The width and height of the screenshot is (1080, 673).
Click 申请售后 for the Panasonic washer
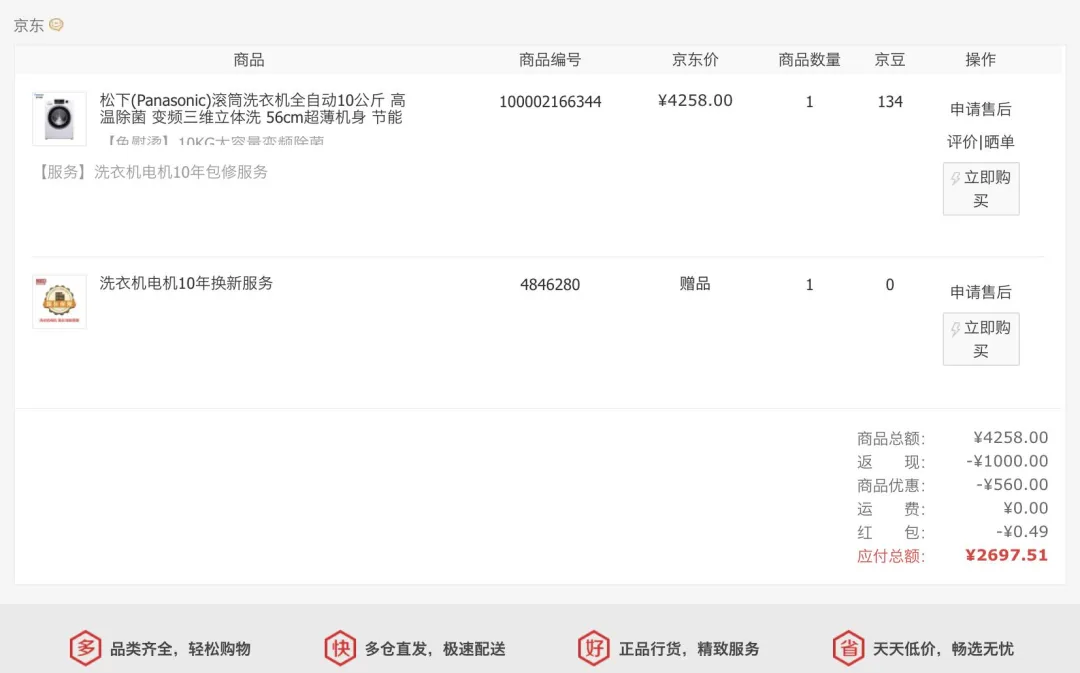click(x=981, y=109)
